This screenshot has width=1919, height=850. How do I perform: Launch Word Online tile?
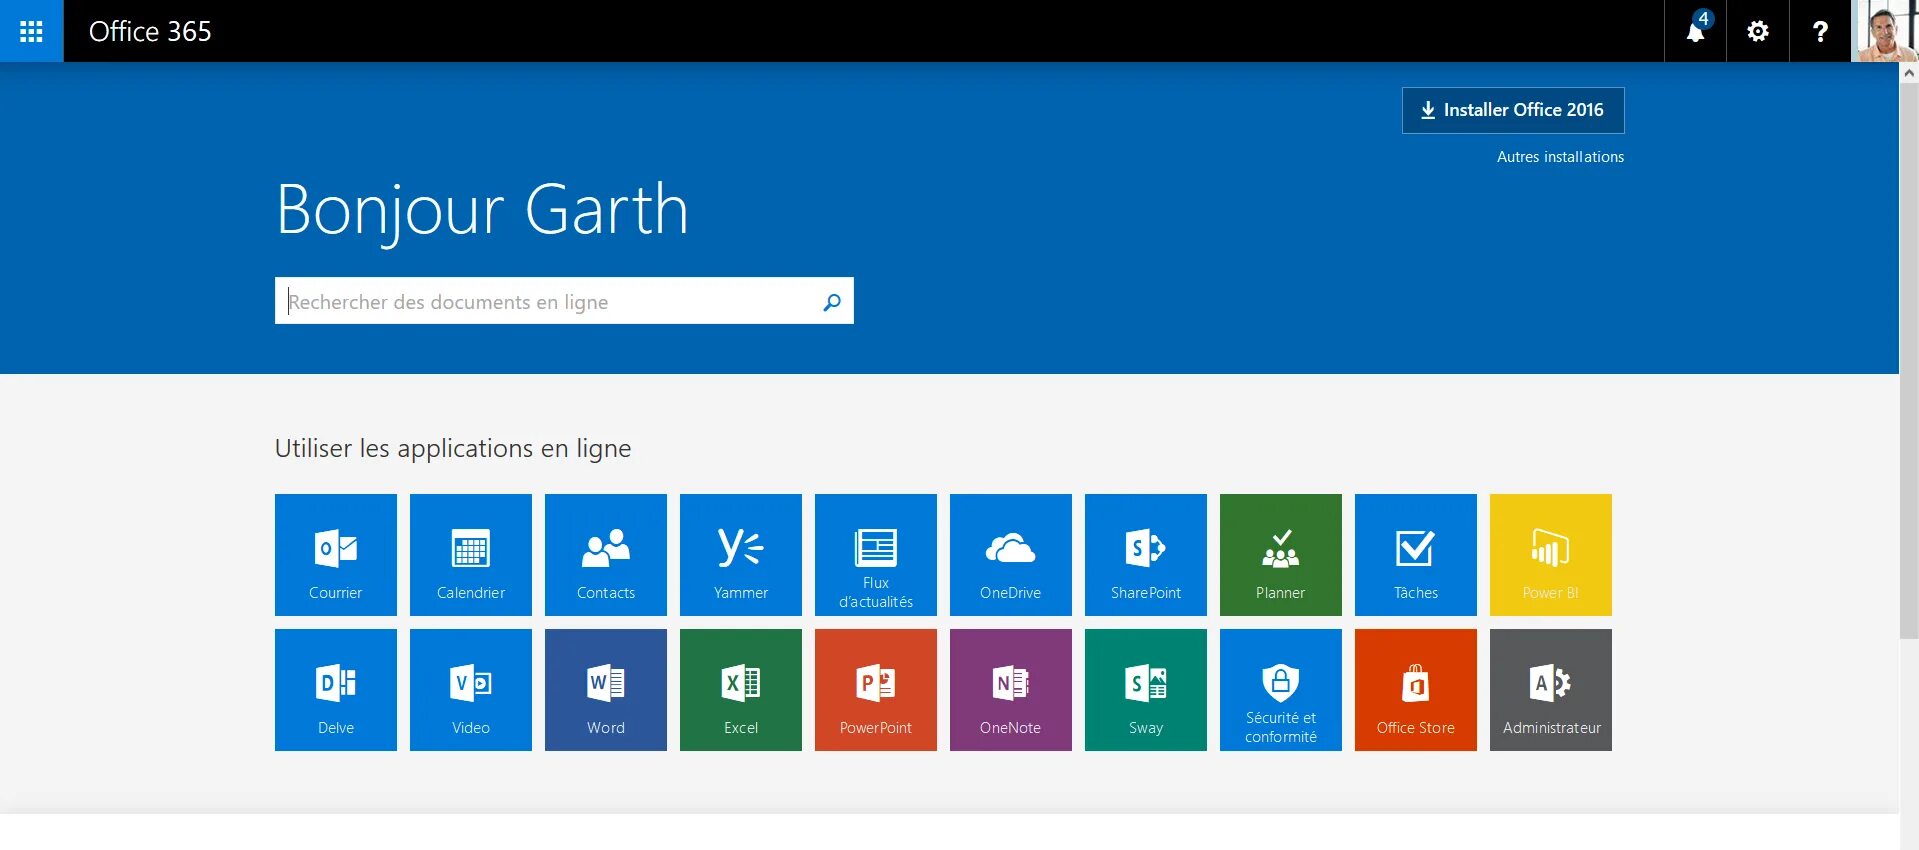click(x=606, y=690)
